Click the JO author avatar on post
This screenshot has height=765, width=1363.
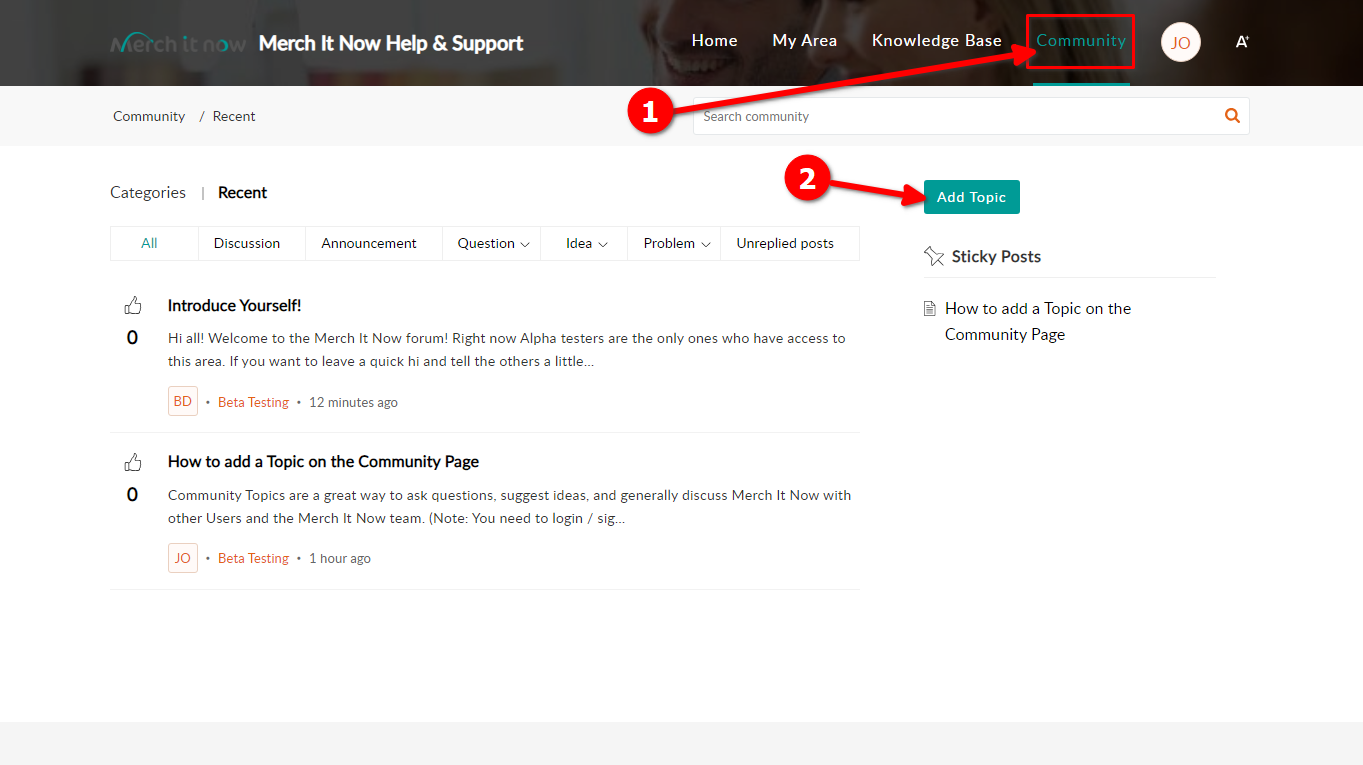183,558
